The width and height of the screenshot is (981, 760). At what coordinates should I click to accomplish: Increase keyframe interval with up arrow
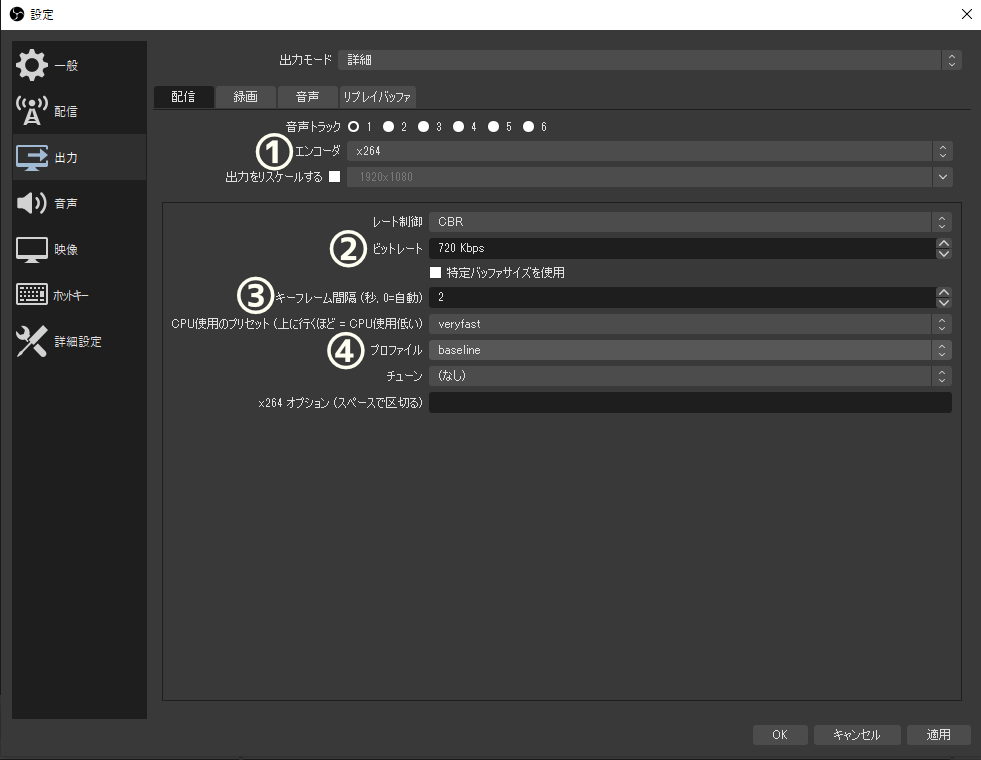pos(944,292)
